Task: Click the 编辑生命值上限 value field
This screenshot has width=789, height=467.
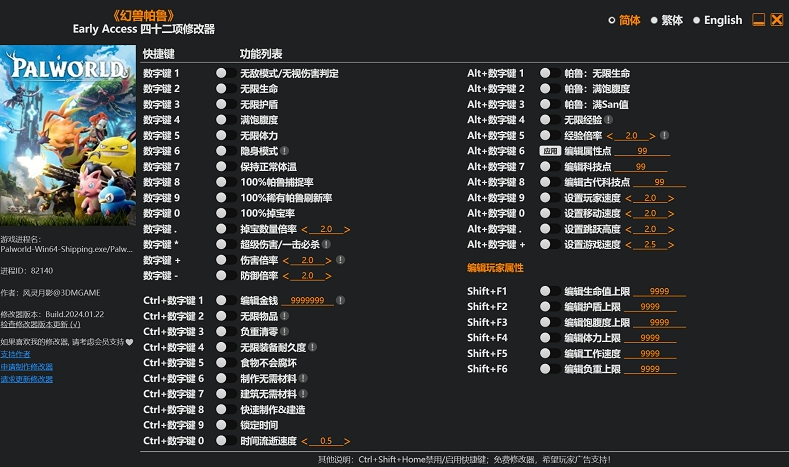Action: point(659,291)
